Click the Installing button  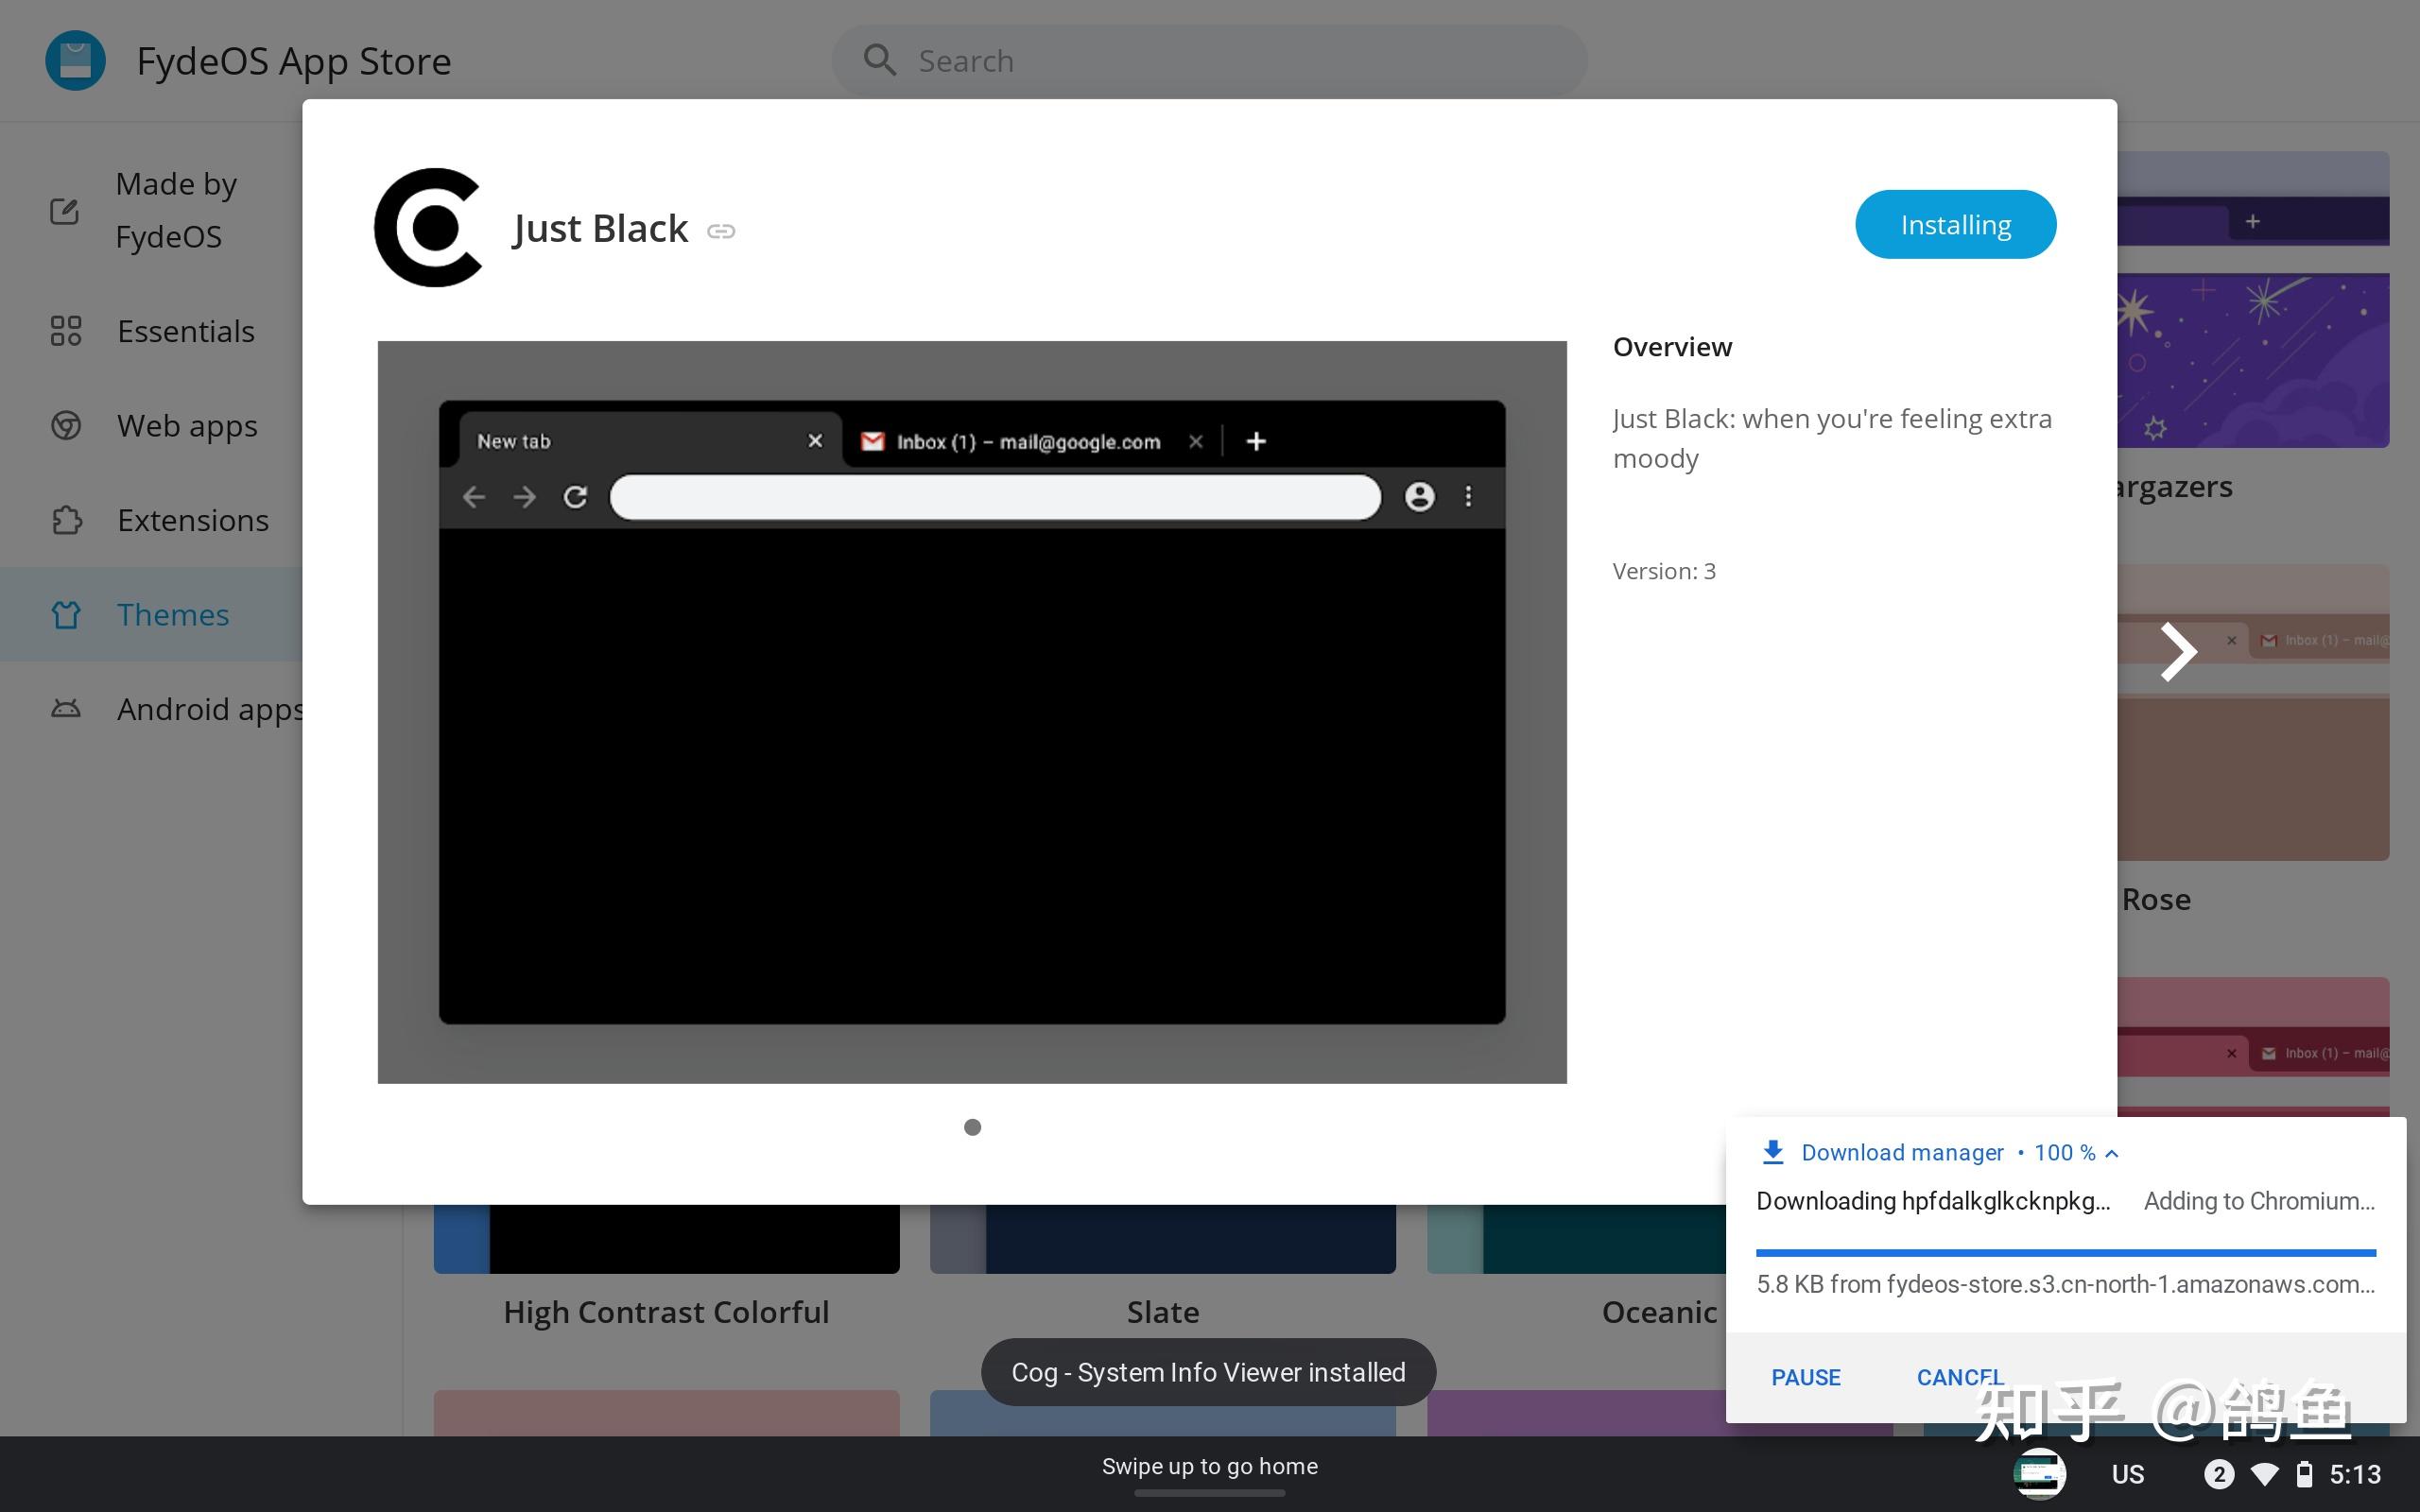[x=1955, y=225]
